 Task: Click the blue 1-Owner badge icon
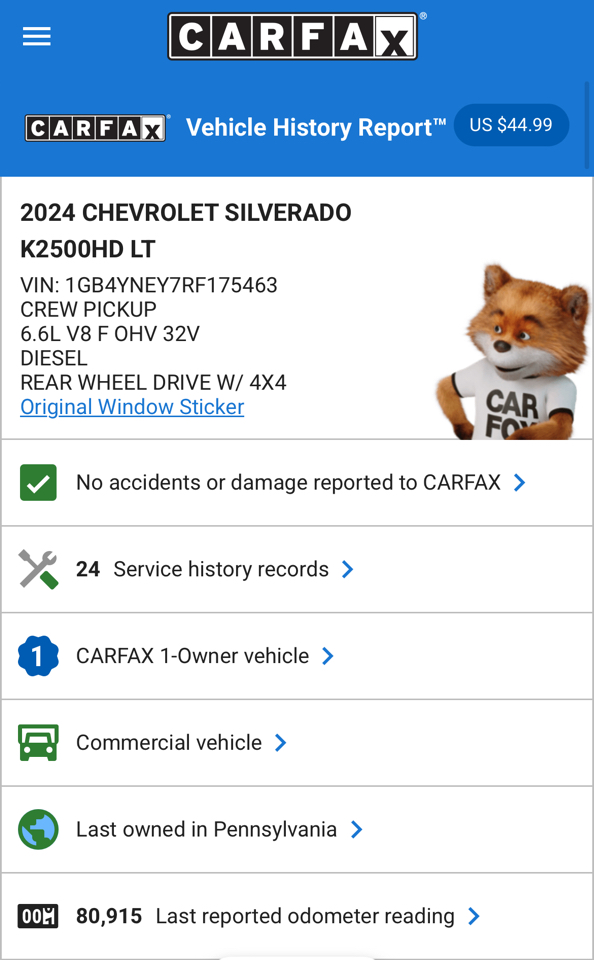[x=38, y=656]
